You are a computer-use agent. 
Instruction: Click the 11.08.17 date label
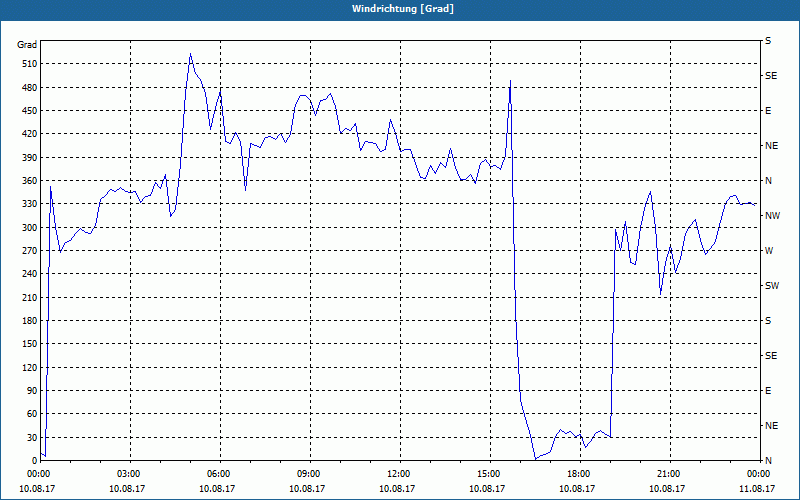pos(757,489)
